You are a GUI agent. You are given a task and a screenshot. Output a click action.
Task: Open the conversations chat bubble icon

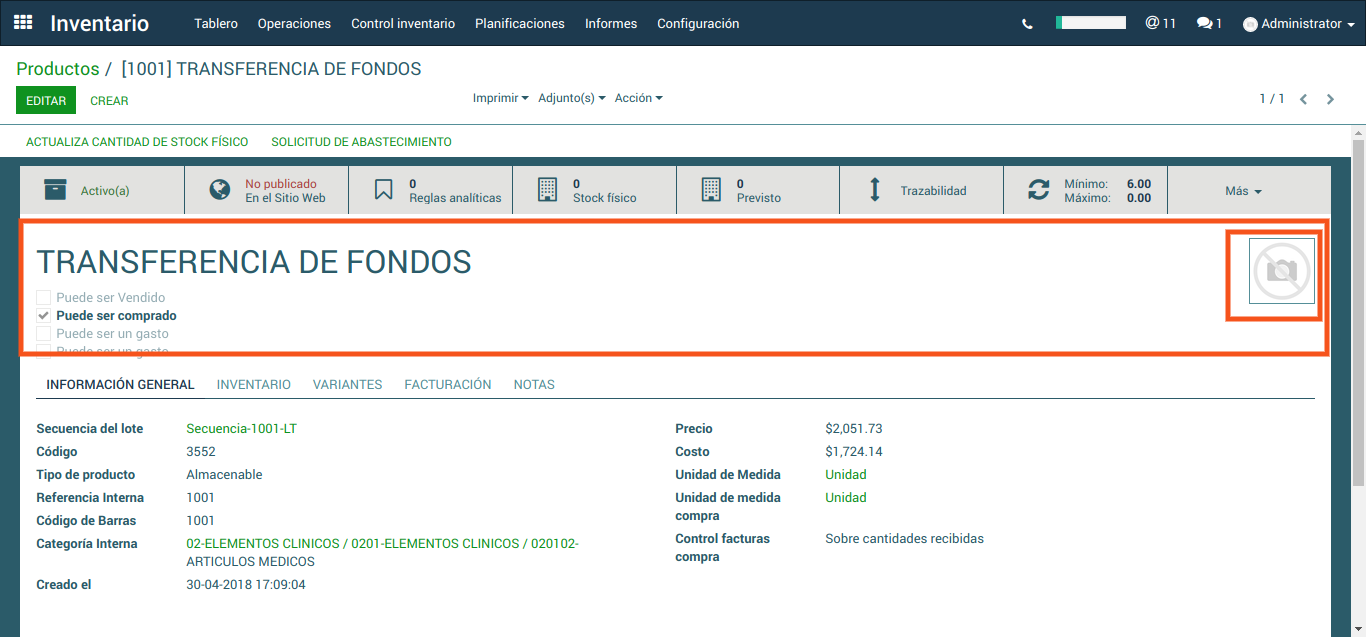[1205, 23]
